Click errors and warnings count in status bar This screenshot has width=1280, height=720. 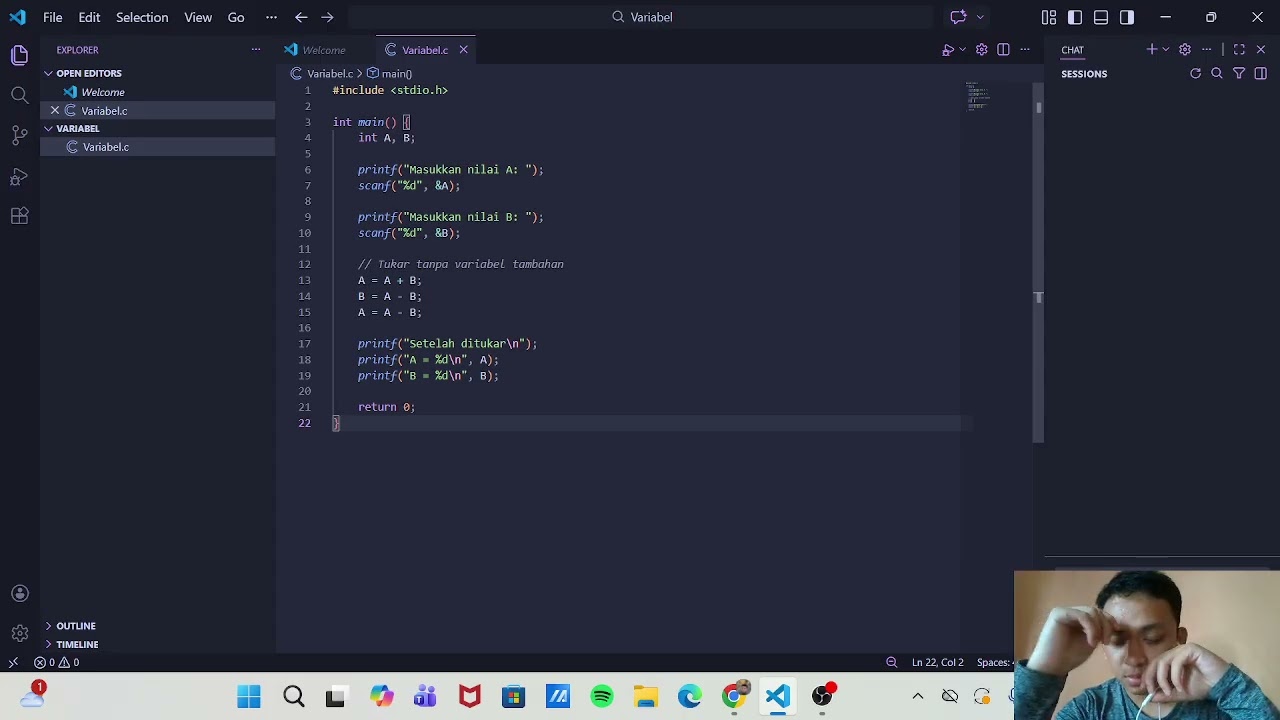pos(57,662)
